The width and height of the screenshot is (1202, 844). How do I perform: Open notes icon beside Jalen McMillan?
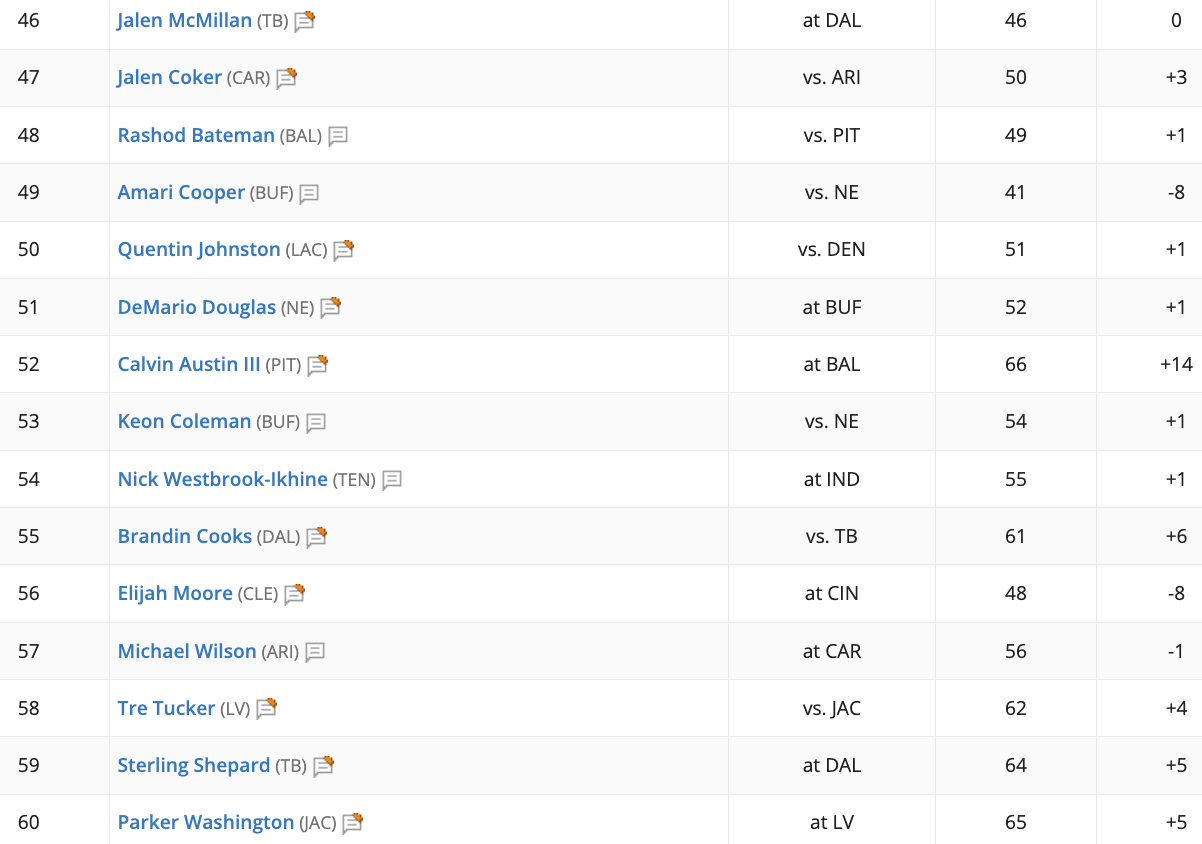pyautogui.click(x=305, y=21)
